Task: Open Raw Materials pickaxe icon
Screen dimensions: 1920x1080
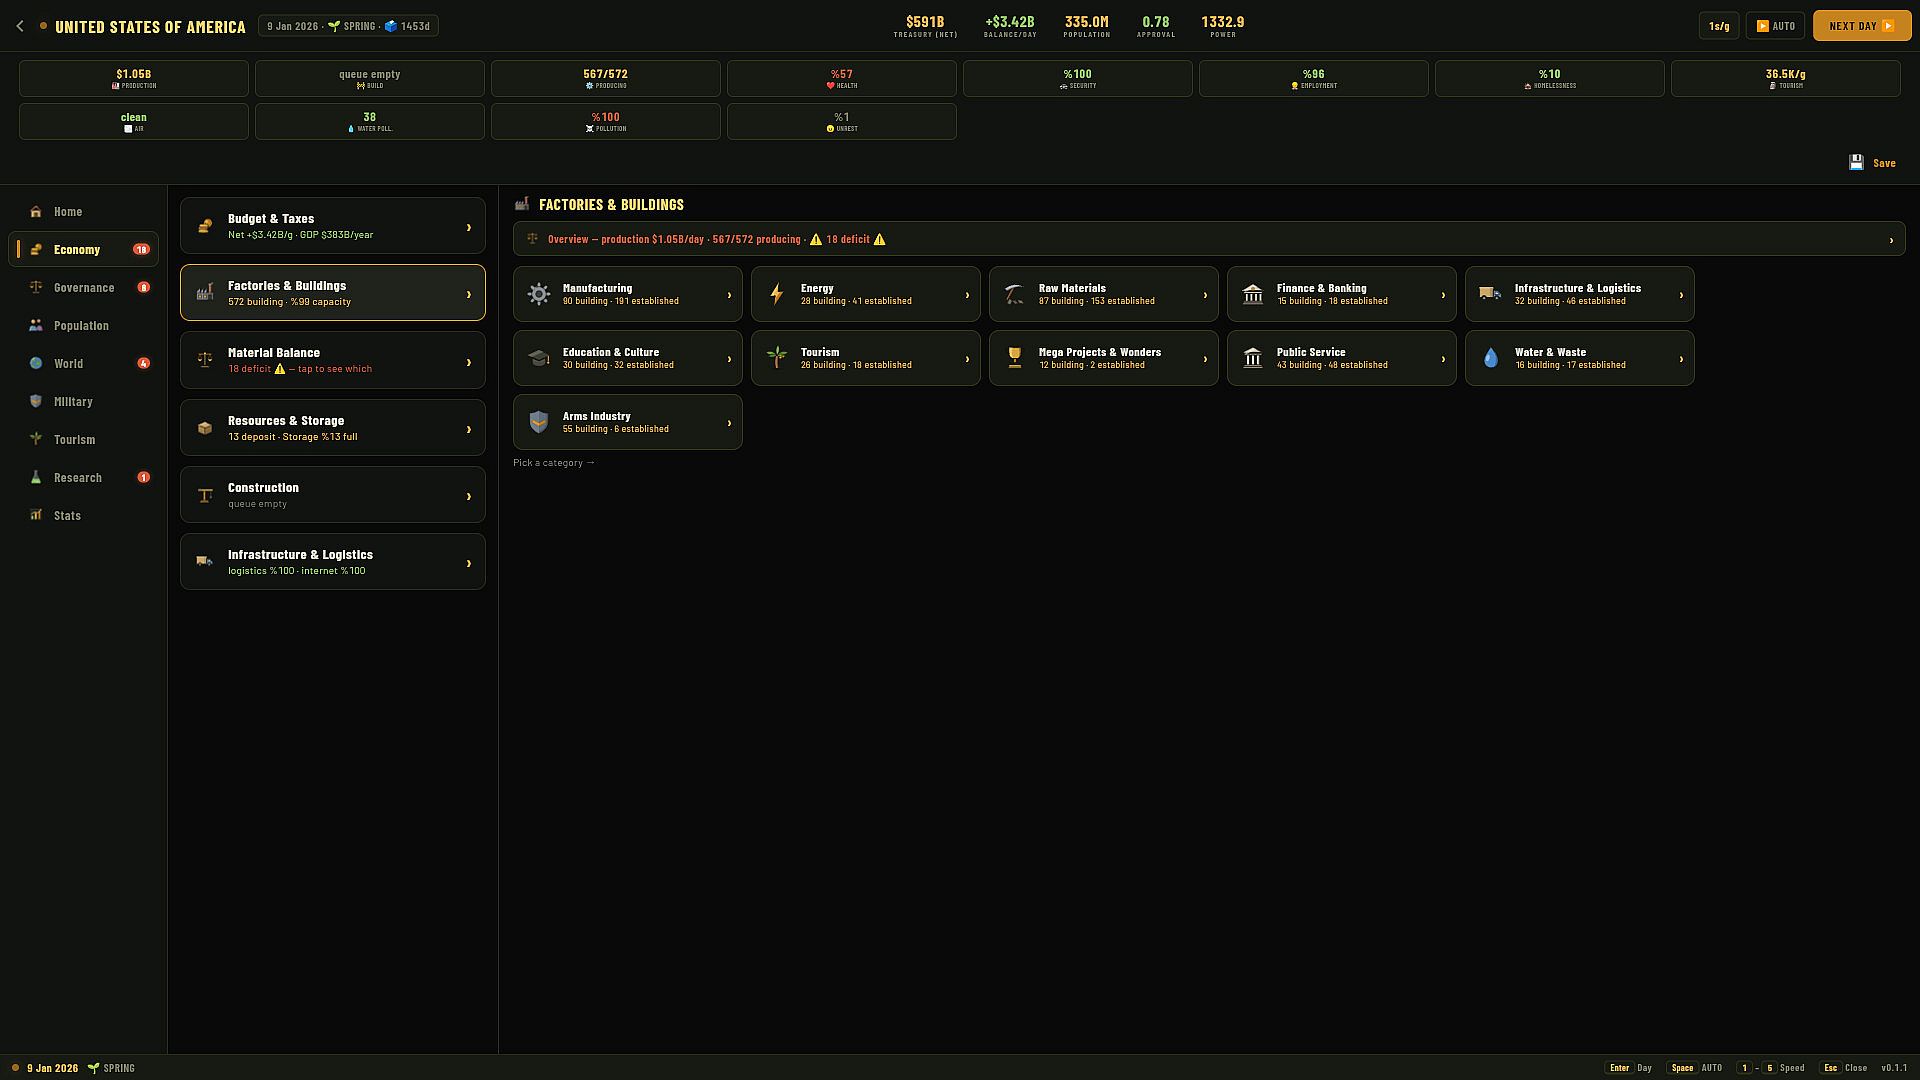Action: point(1015,294)
